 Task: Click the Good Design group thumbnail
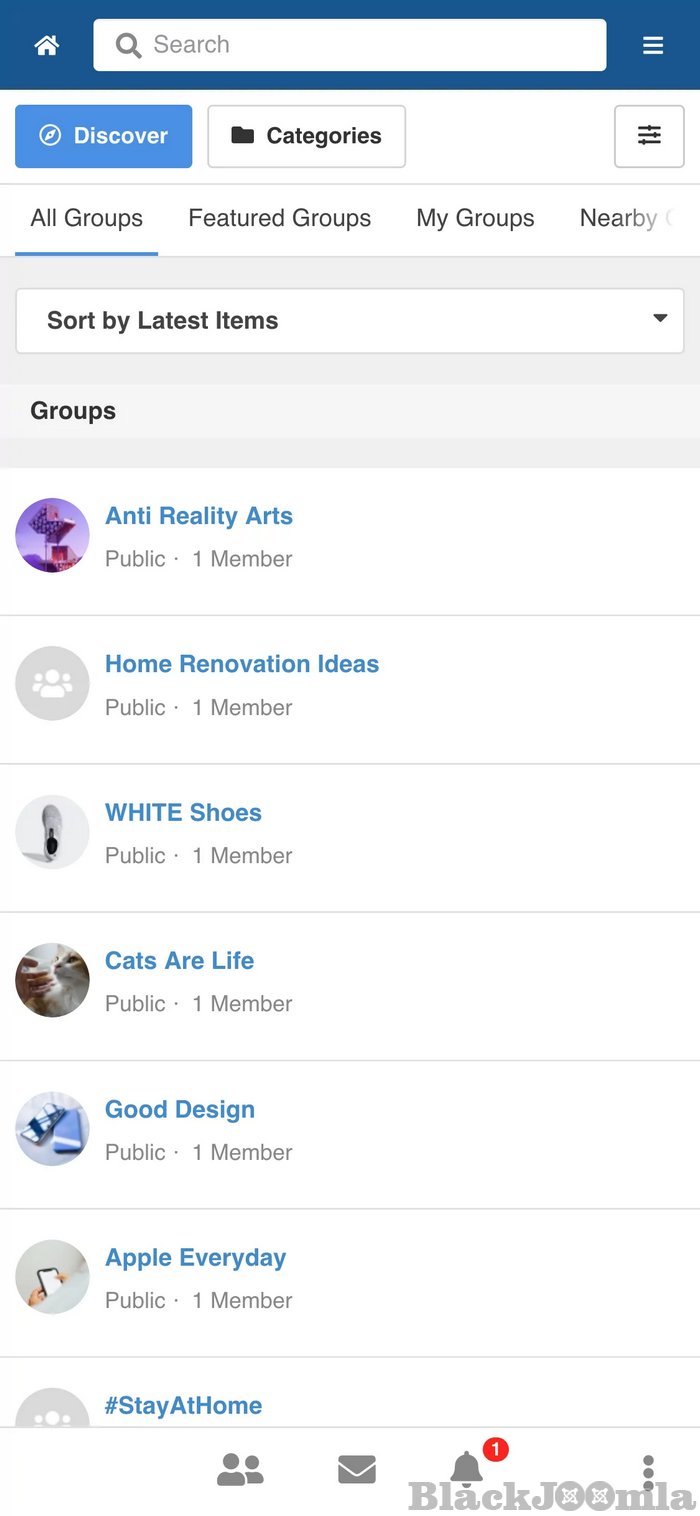coord(52,1129)
